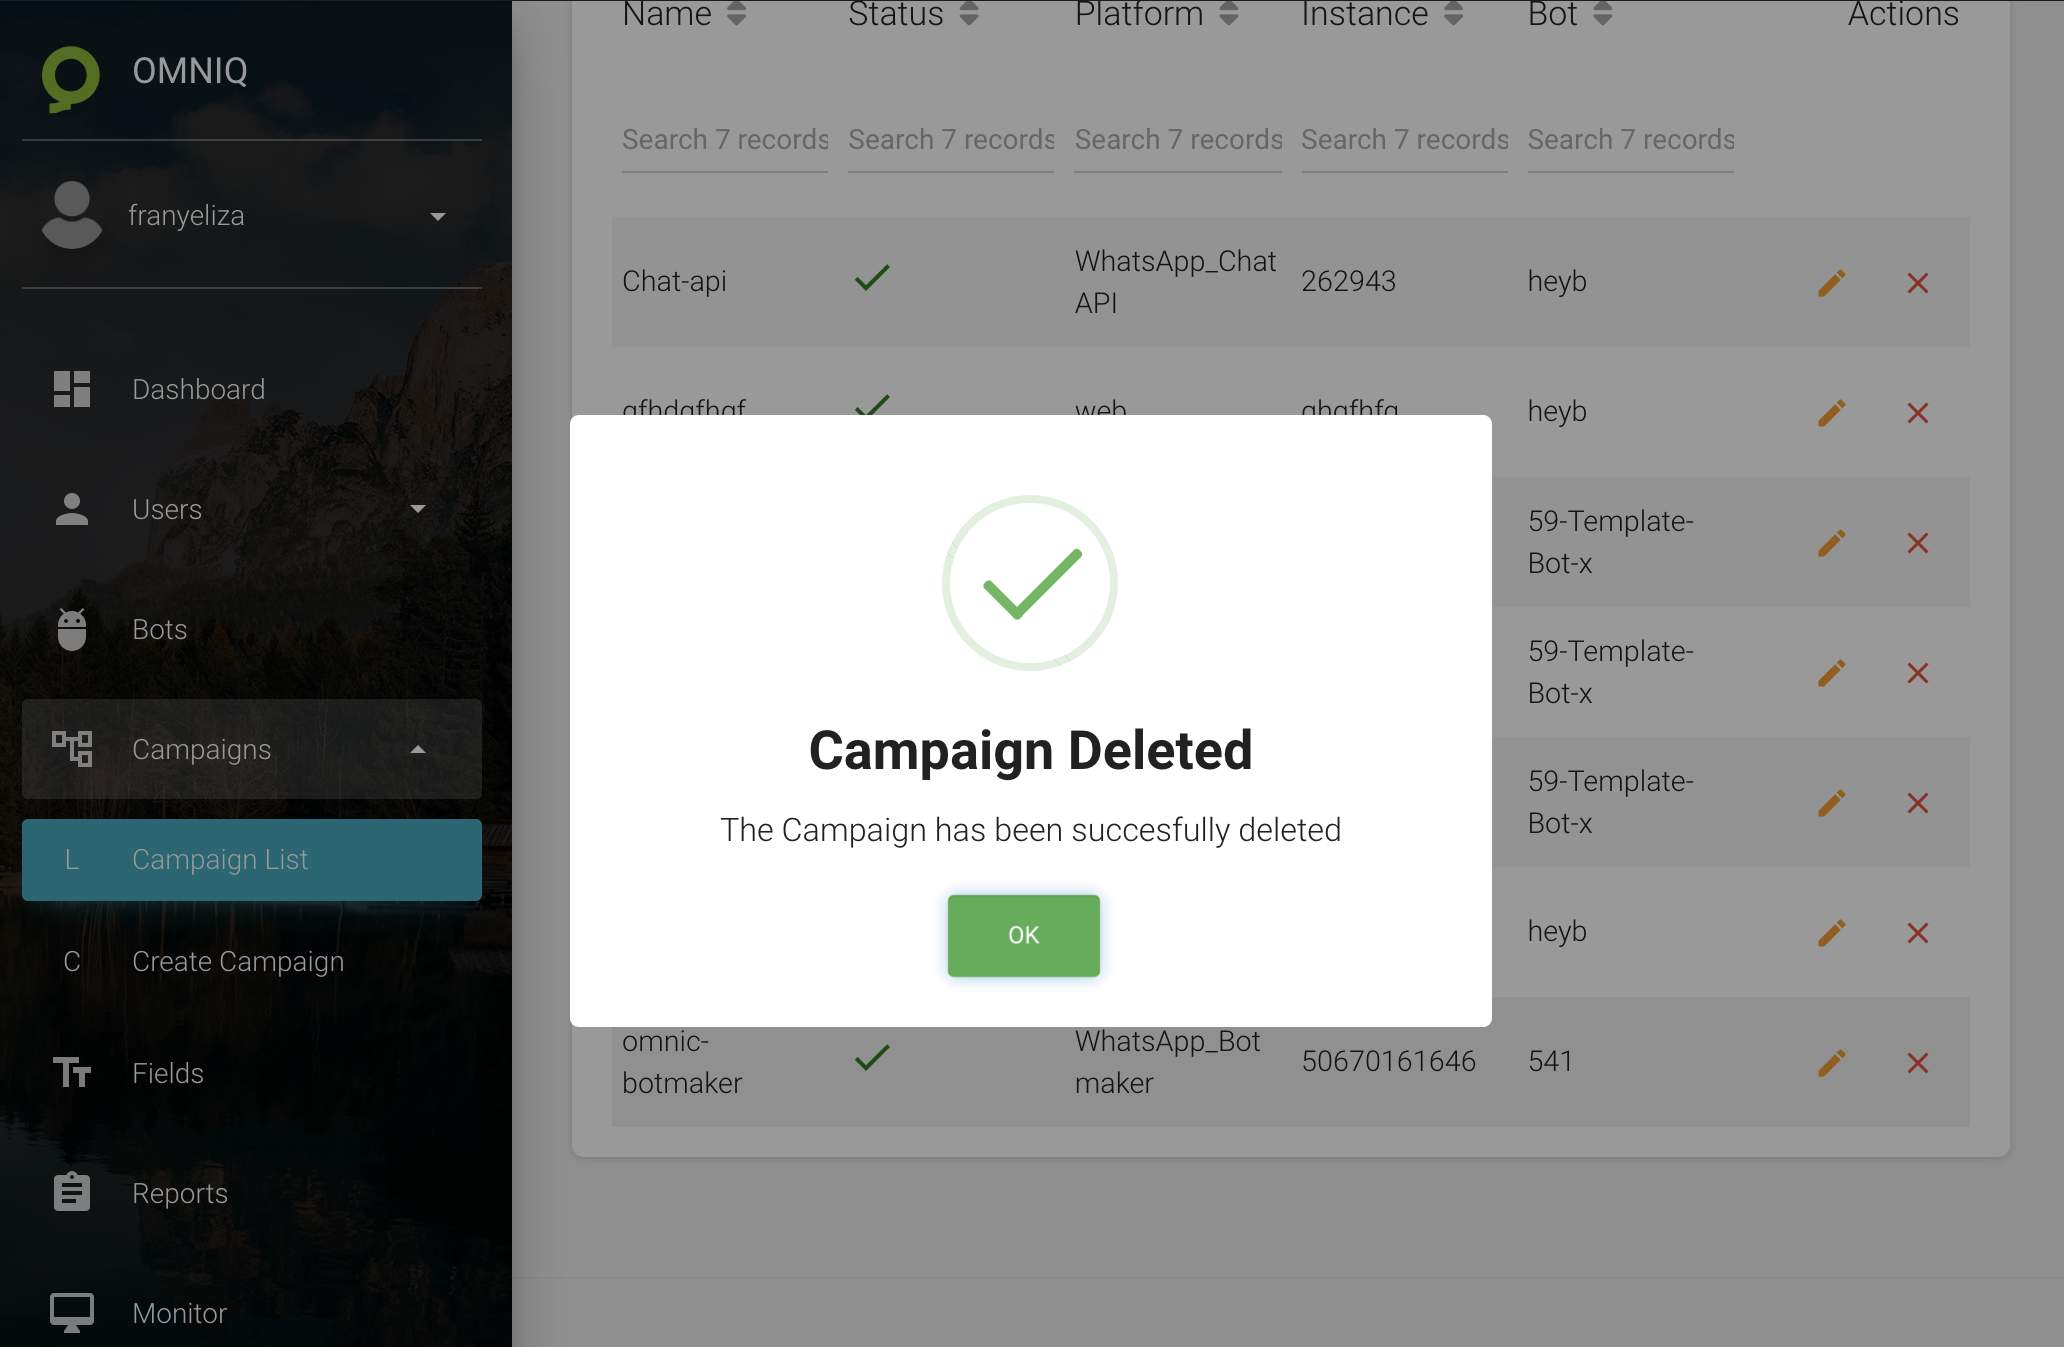Delete the Chat-api campaign red X

pos(1917,283)
